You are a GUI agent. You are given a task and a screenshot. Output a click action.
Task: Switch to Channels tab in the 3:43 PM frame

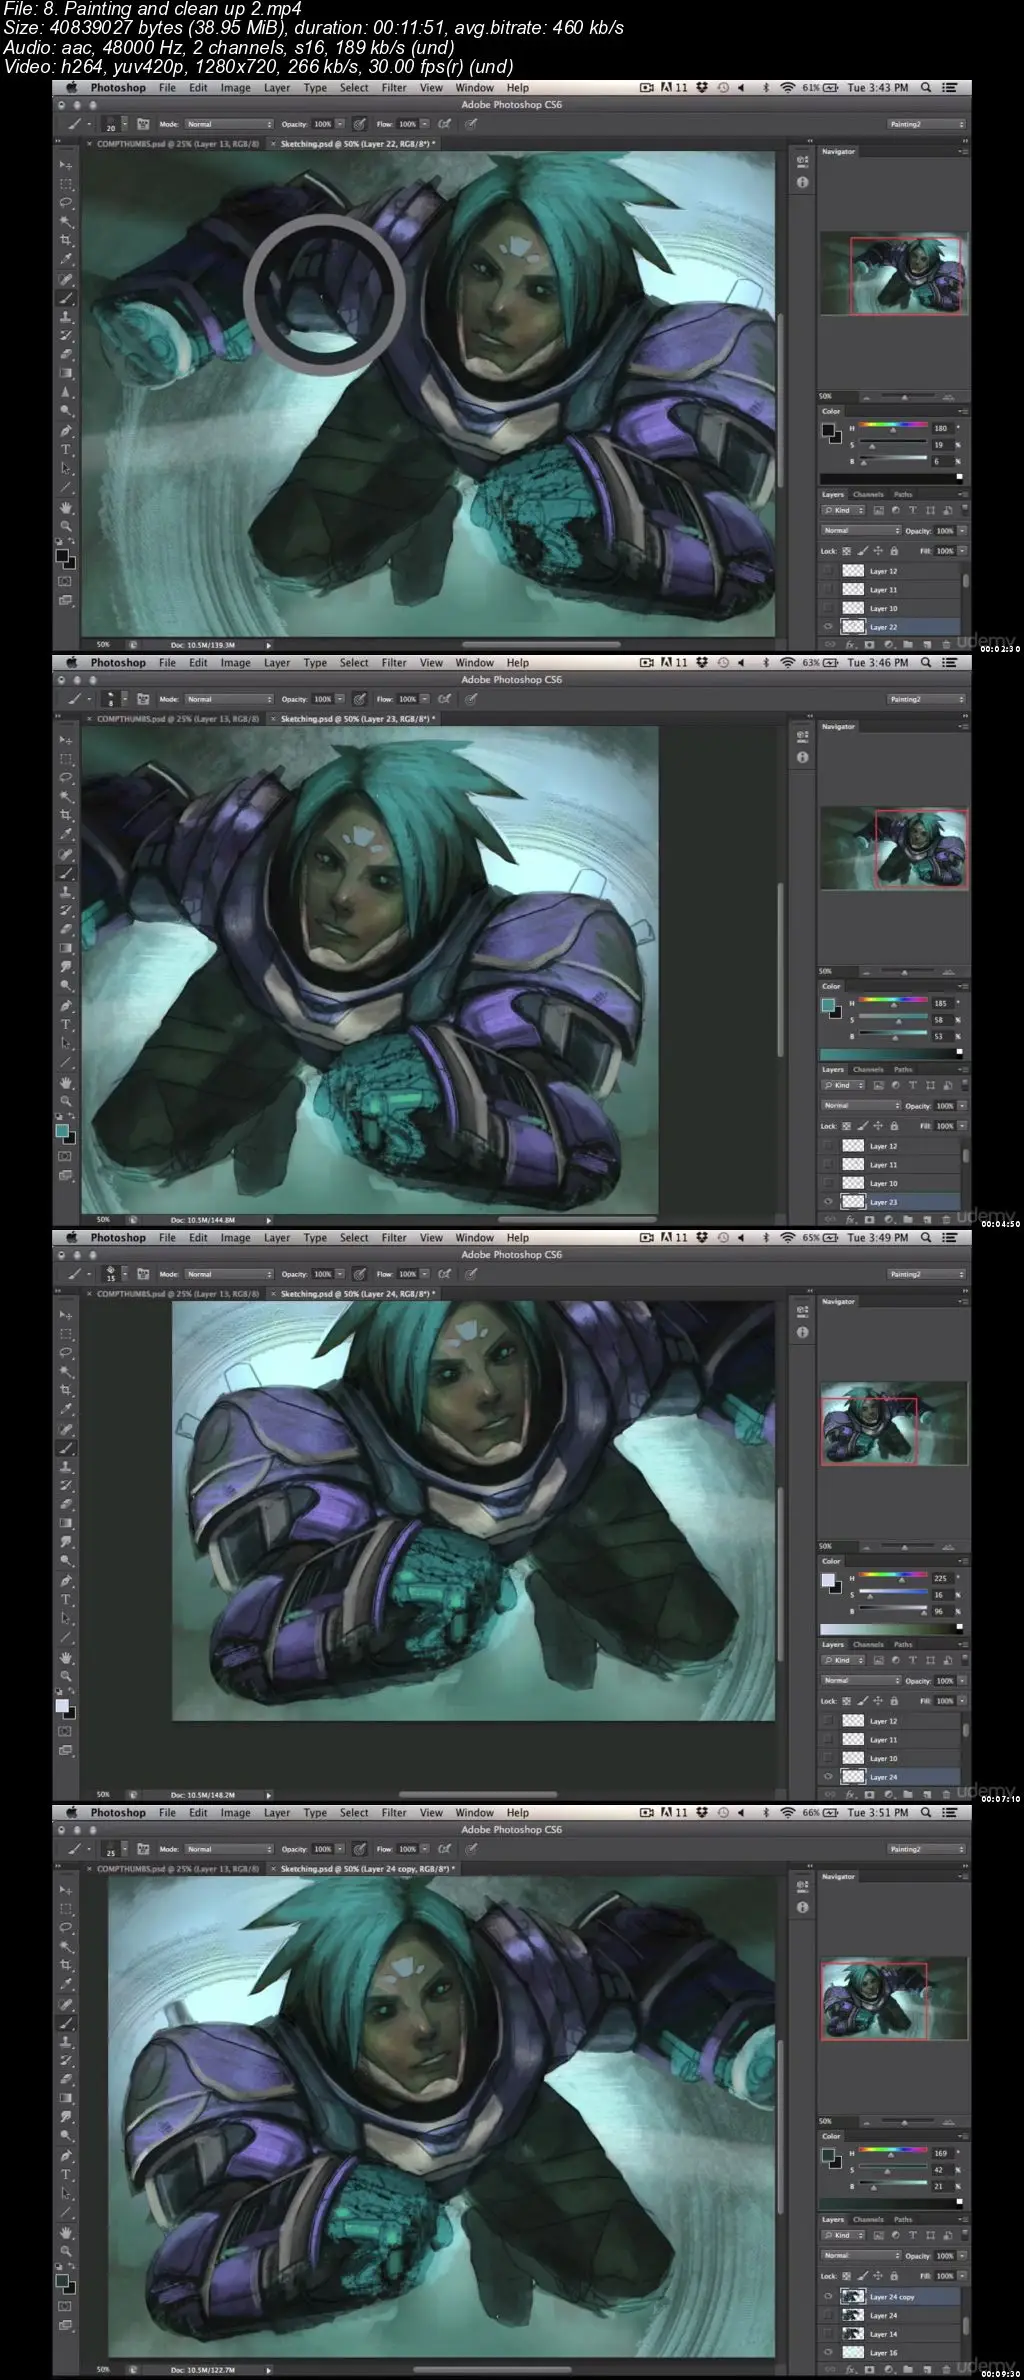868,495
